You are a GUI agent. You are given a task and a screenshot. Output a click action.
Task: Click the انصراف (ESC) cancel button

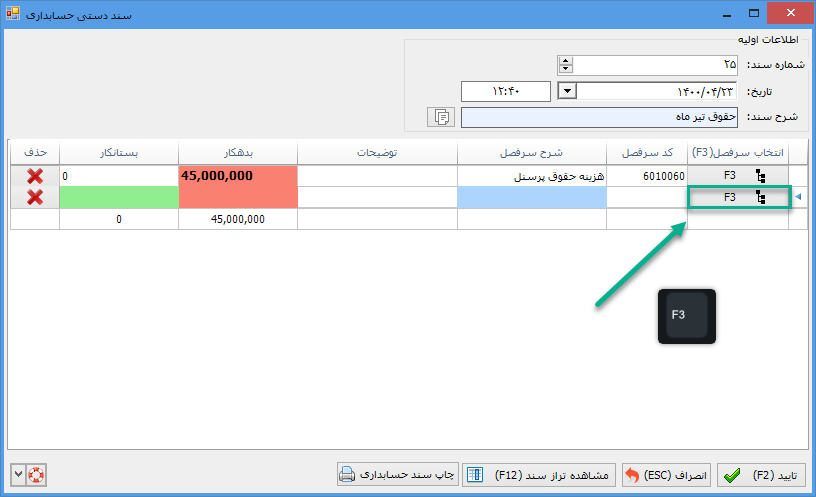667,475
